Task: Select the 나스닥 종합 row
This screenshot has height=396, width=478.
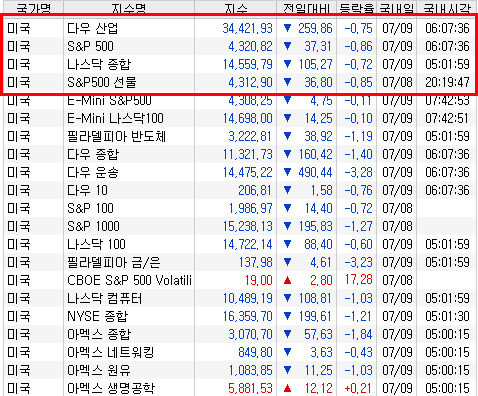Action: [x=240, y=64]
